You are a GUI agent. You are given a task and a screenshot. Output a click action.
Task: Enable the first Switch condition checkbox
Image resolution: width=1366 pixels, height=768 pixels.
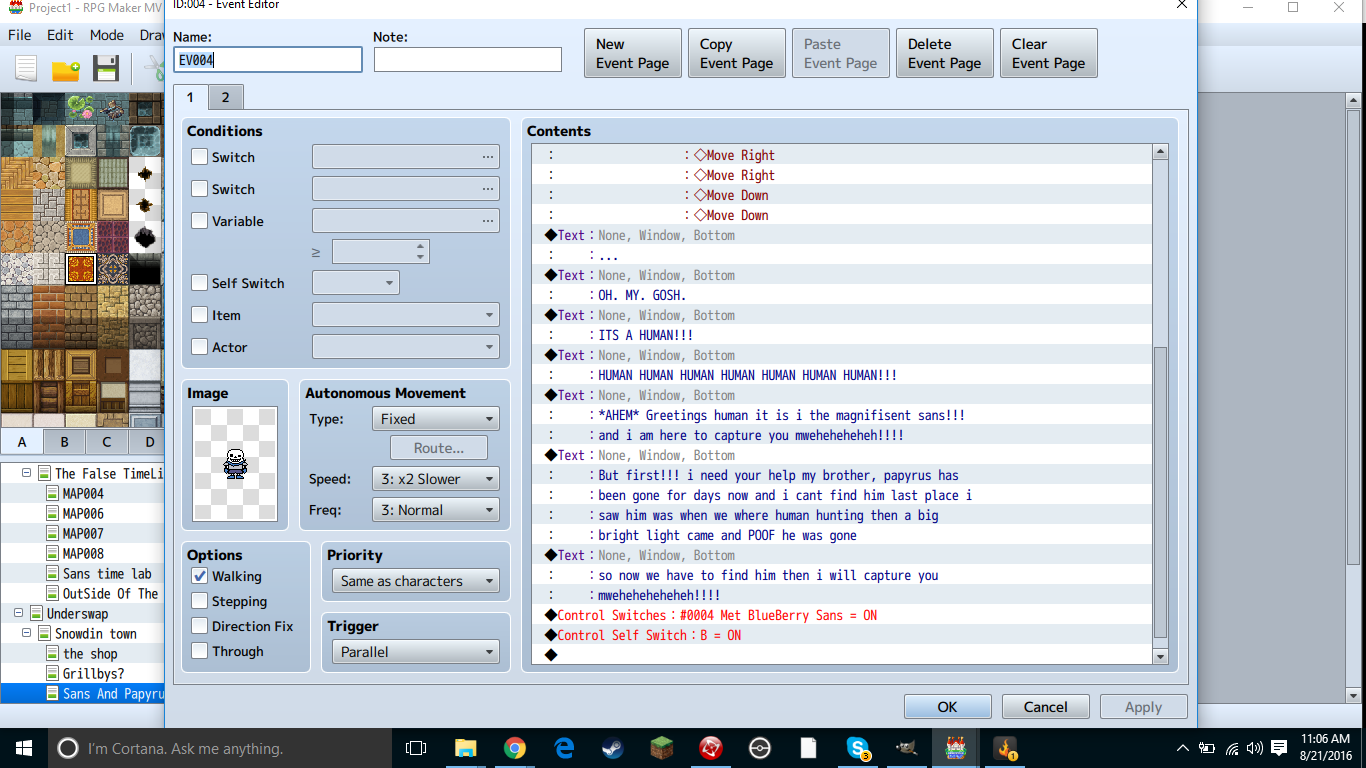pyautogui.click(x=199, y=157)
